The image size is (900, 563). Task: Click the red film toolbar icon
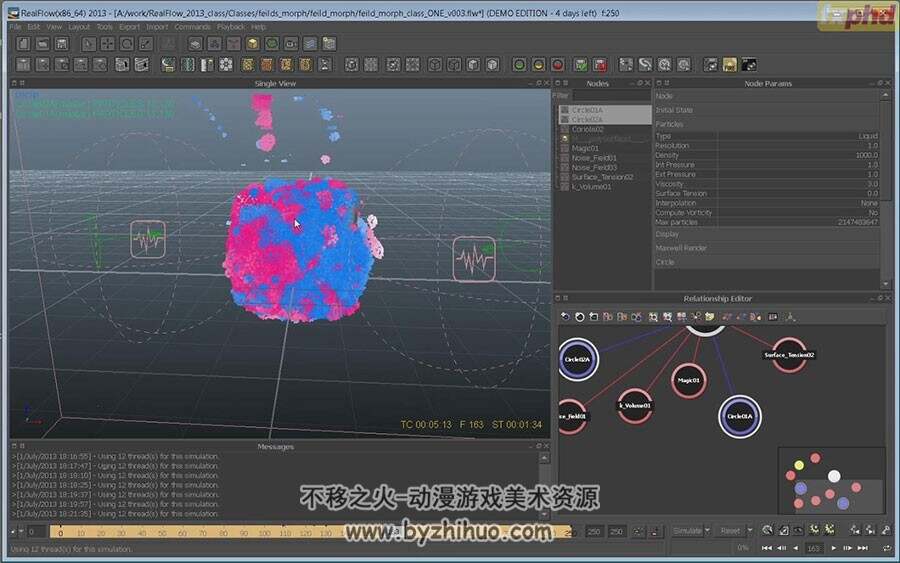click(x=600, y=65)
